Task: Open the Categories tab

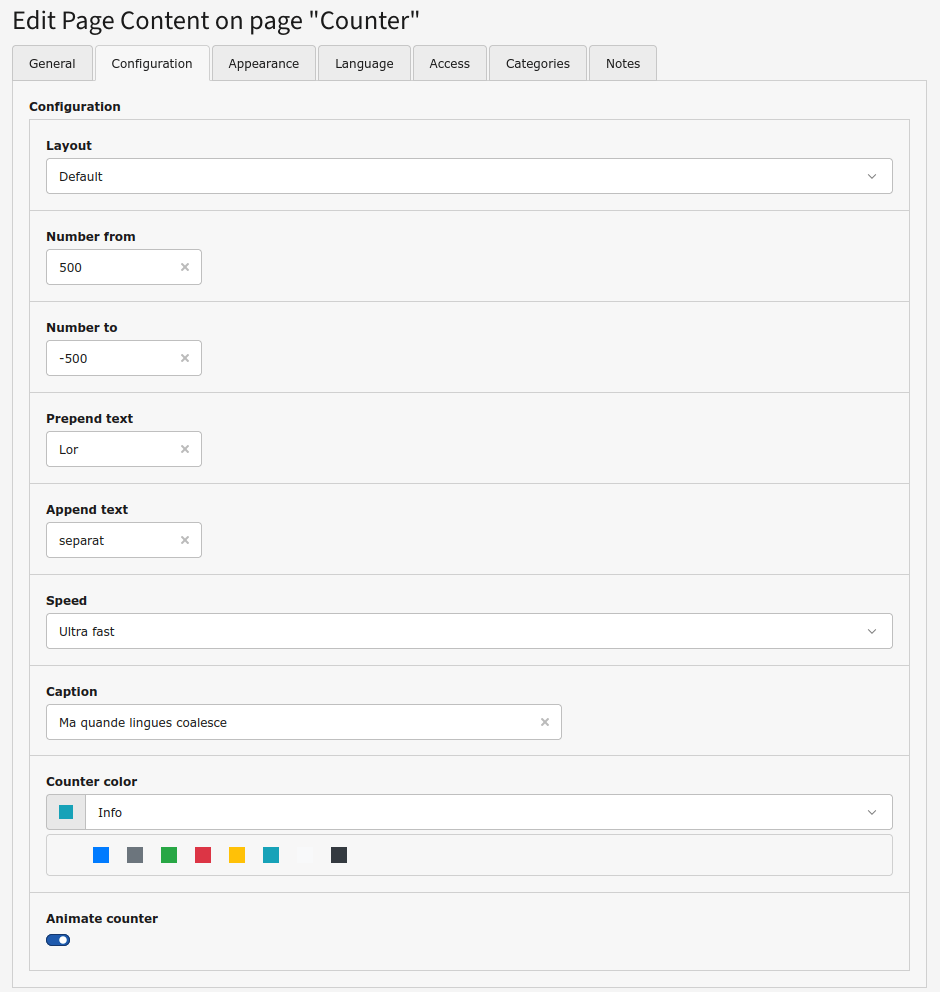Action: click(537, 63)
